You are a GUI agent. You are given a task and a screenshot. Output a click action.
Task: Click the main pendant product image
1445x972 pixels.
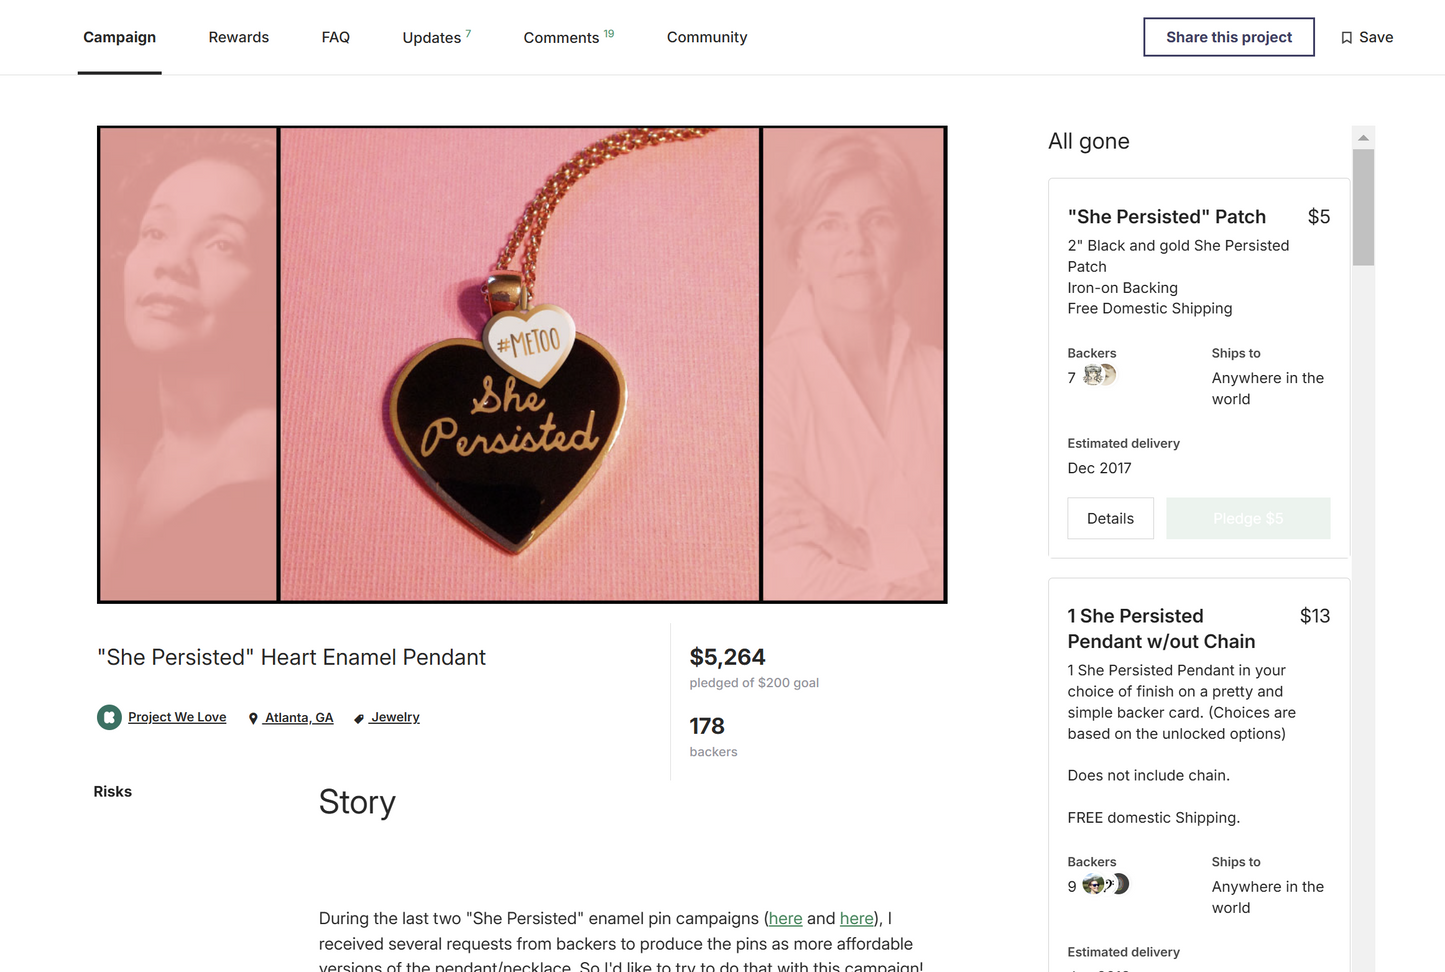521,364
